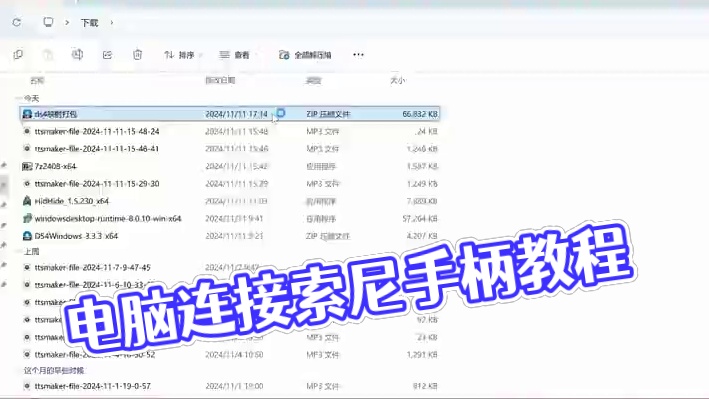
Task: Expand chevron before 下载 in breadcrumb
Action: click(67, 22)
